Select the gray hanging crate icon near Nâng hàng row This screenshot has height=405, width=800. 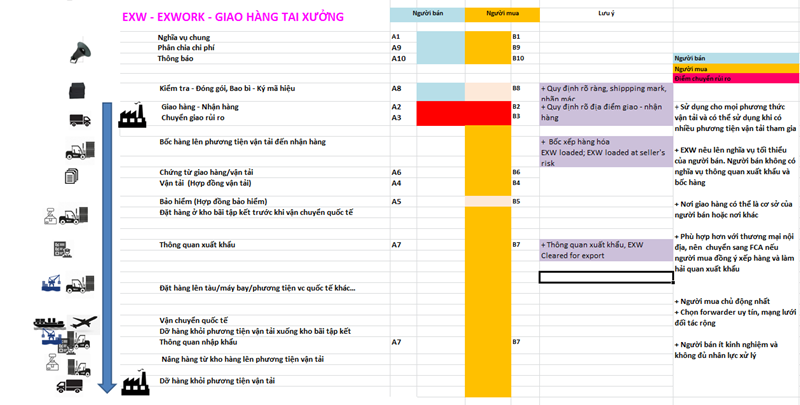[x=52, y=362]
